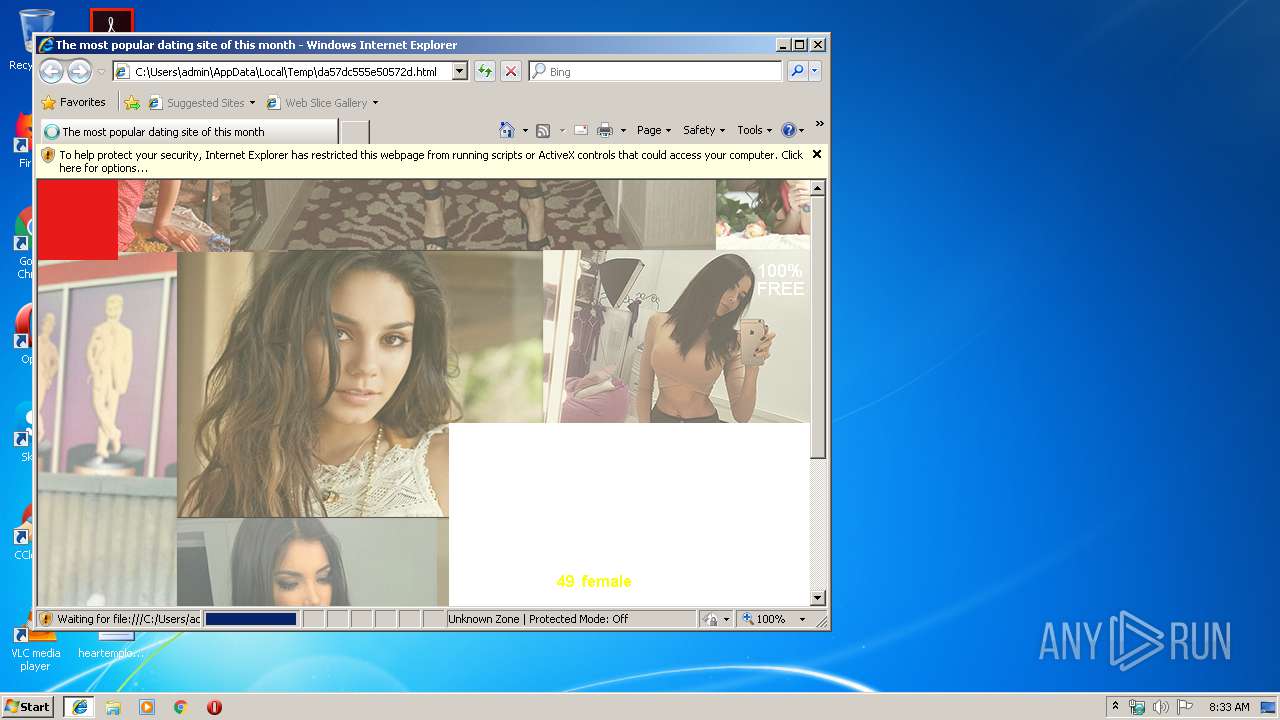Screen dimensions: 1280x720
Task: Open the Safety menu
Action: pyautogui.click(x=704, y=130)
